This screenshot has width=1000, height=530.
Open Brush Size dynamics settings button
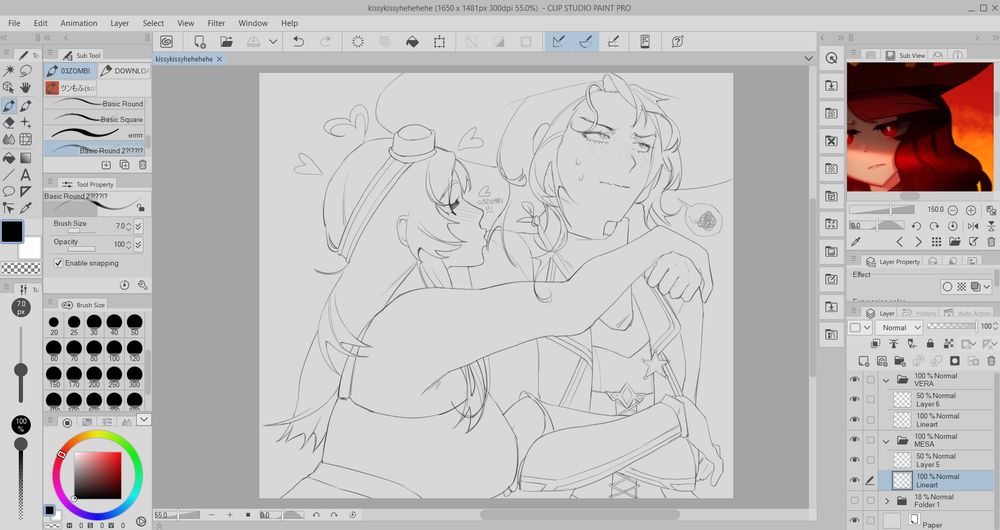point(138,226)
